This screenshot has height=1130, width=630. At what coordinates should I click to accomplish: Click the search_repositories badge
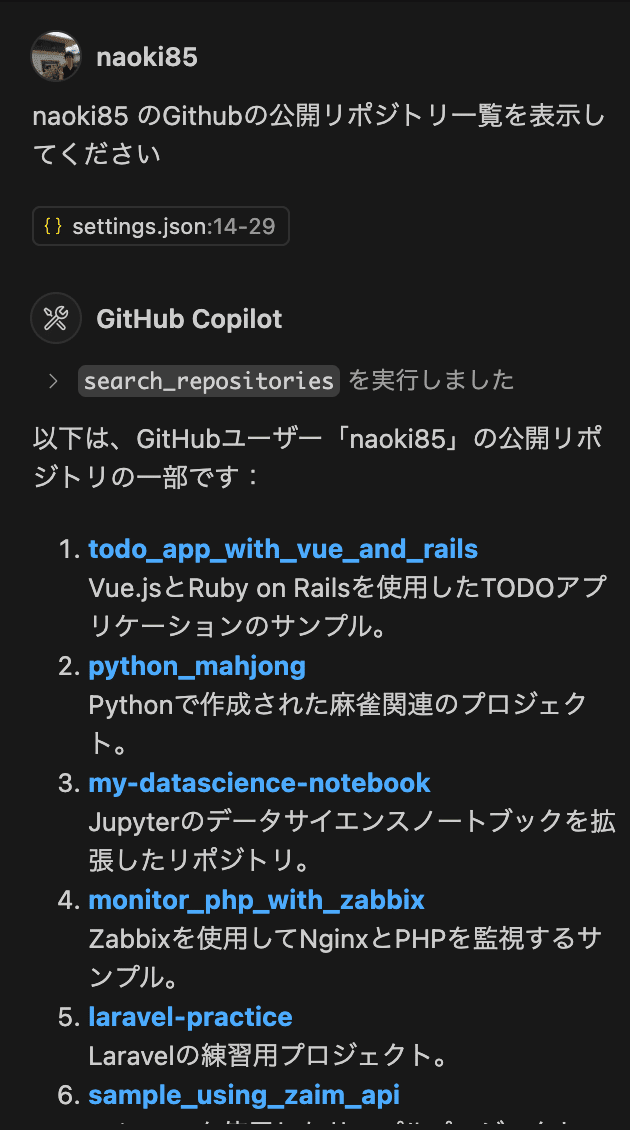click(208, 380)
